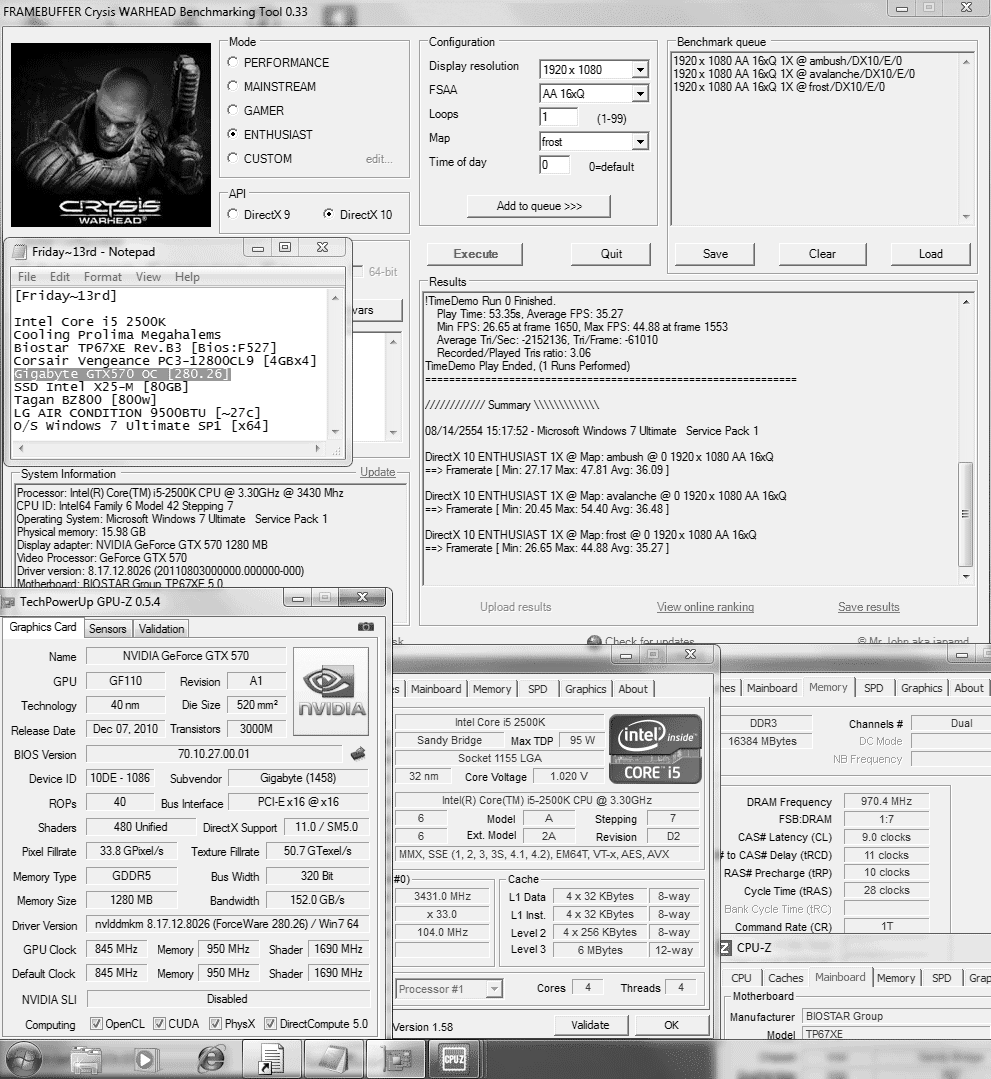Load a benchmark queue

tap(930, 254)
